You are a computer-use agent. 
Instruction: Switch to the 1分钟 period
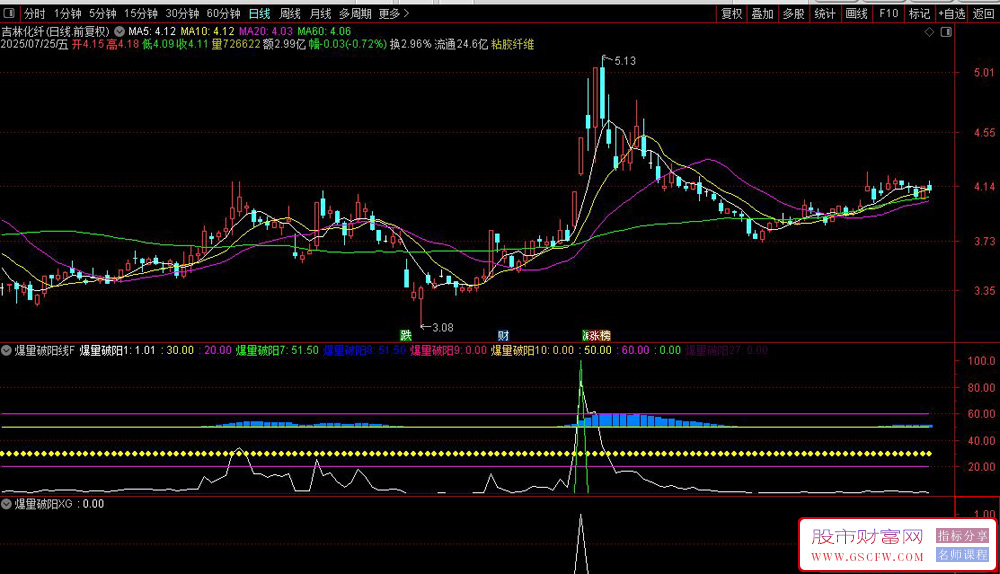coord(68,13)
